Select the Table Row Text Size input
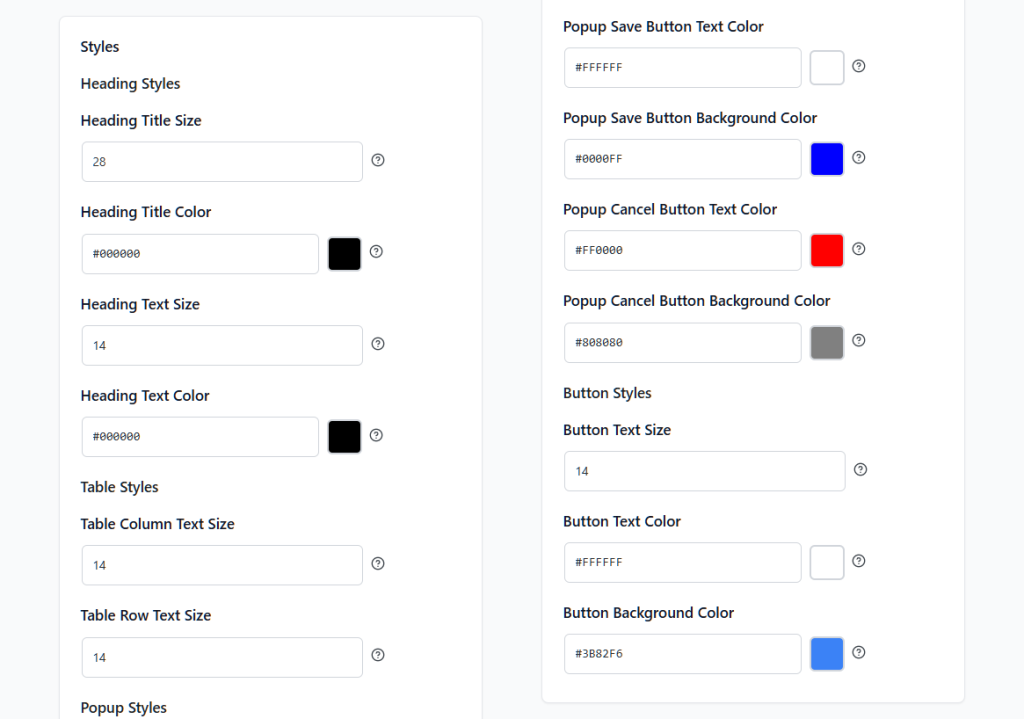1024x719 pixels. click(x=221, y=657)
